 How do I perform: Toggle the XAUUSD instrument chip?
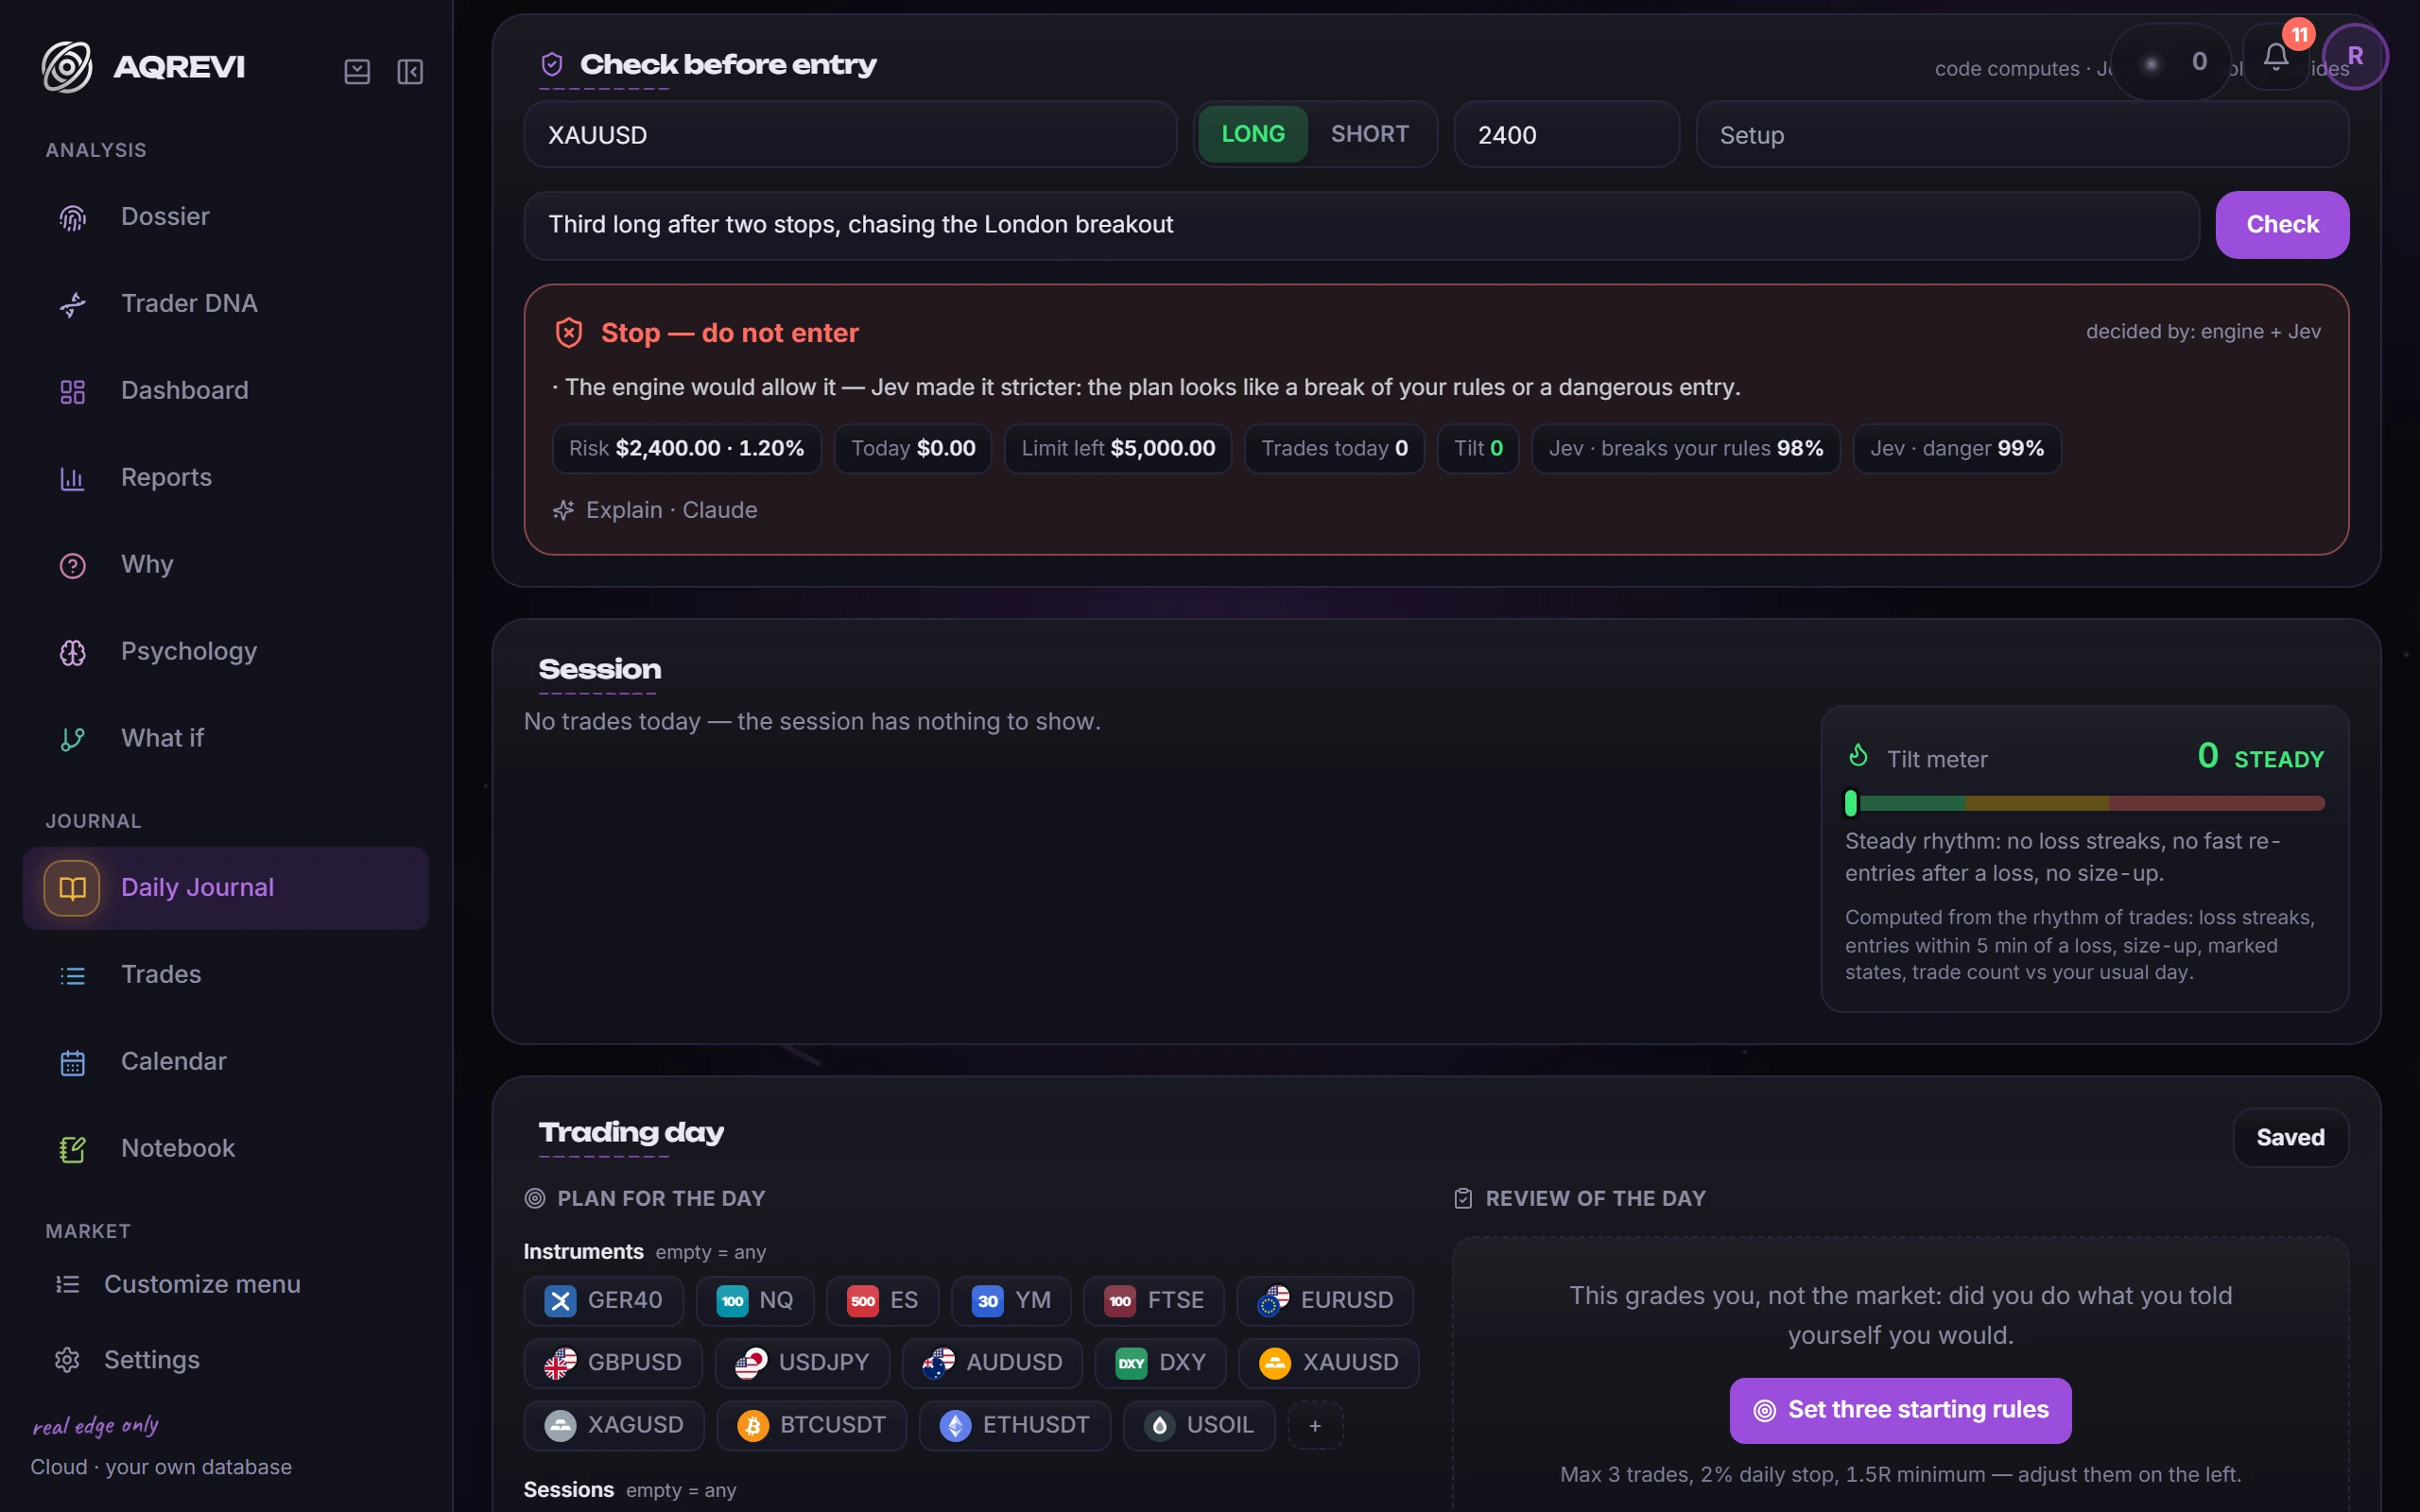coord(1328,1362)
